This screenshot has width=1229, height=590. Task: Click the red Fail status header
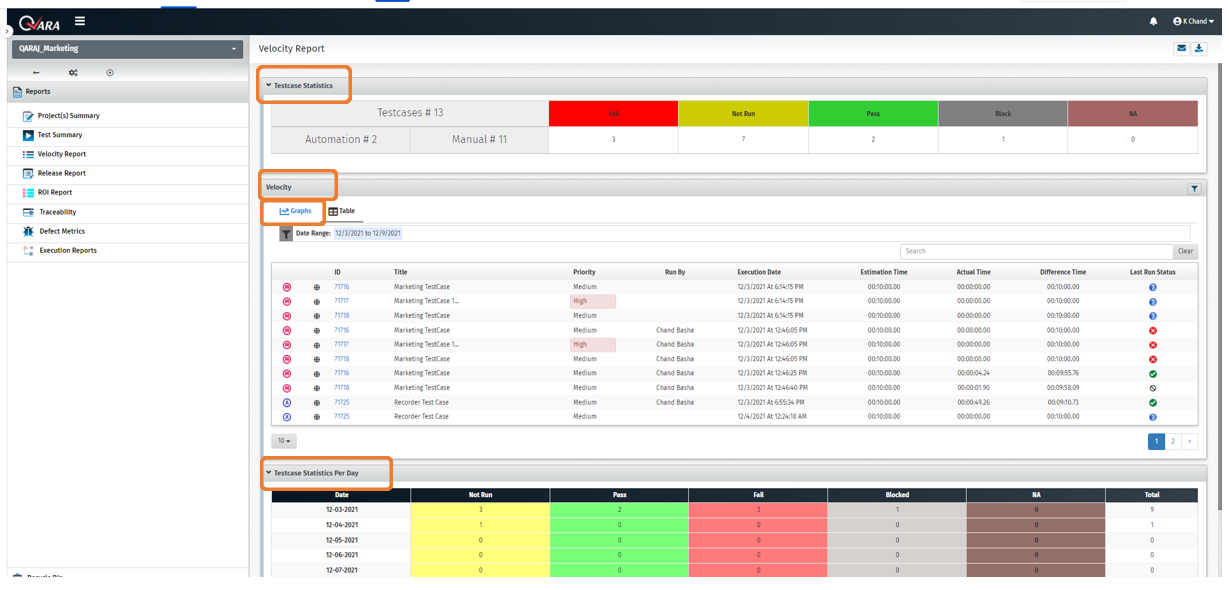pos(613,113)
